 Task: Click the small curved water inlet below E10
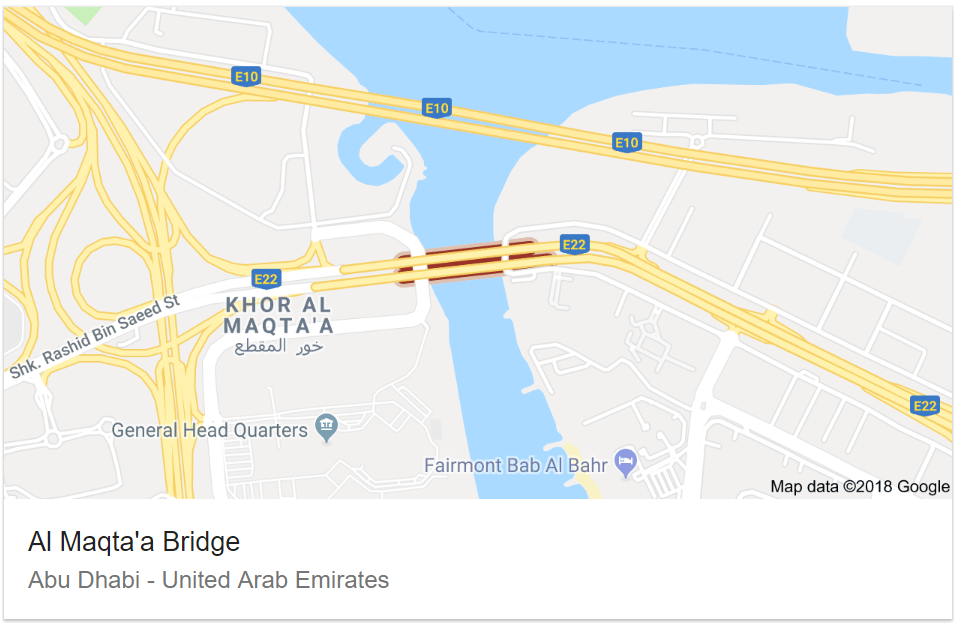click(x=374, y=153)
